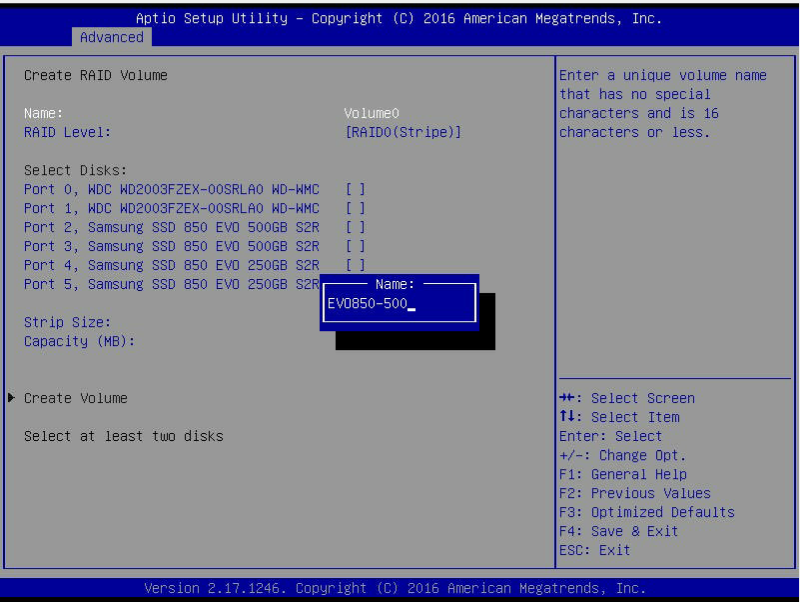Click the Name: label row
Viewport: 800px width, 602px height.
[x=43, y=113]
